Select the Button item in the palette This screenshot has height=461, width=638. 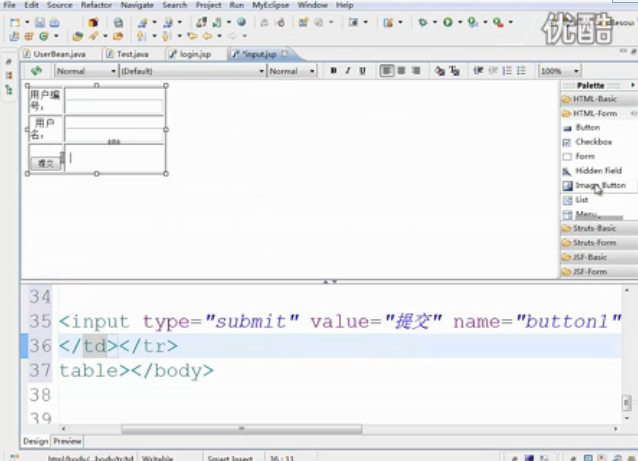[x=587, y=128]
